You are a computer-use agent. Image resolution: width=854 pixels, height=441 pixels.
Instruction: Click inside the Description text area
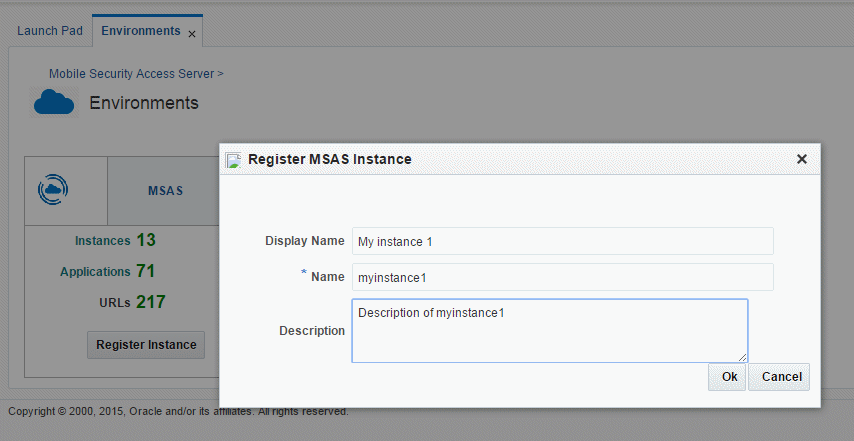pyautogui.click(x=550, y=330)
